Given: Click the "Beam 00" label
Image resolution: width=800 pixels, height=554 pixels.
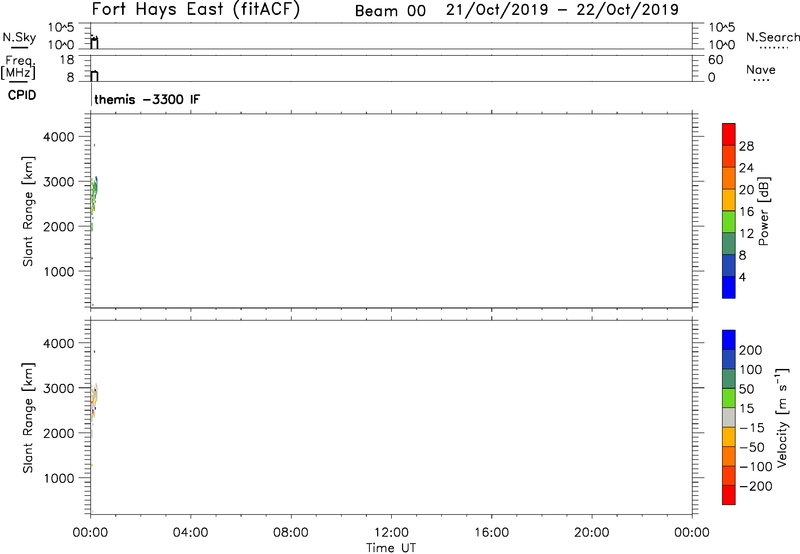Looking at the screenshot, I should click(x=390, y=11).
